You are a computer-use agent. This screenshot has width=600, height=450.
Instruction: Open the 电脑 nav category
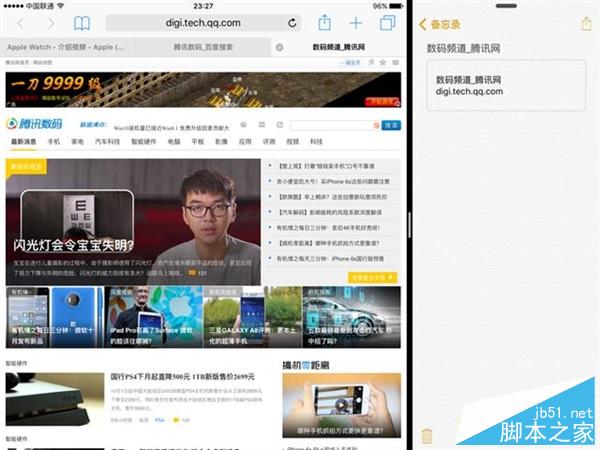click(x=174, y=142)
